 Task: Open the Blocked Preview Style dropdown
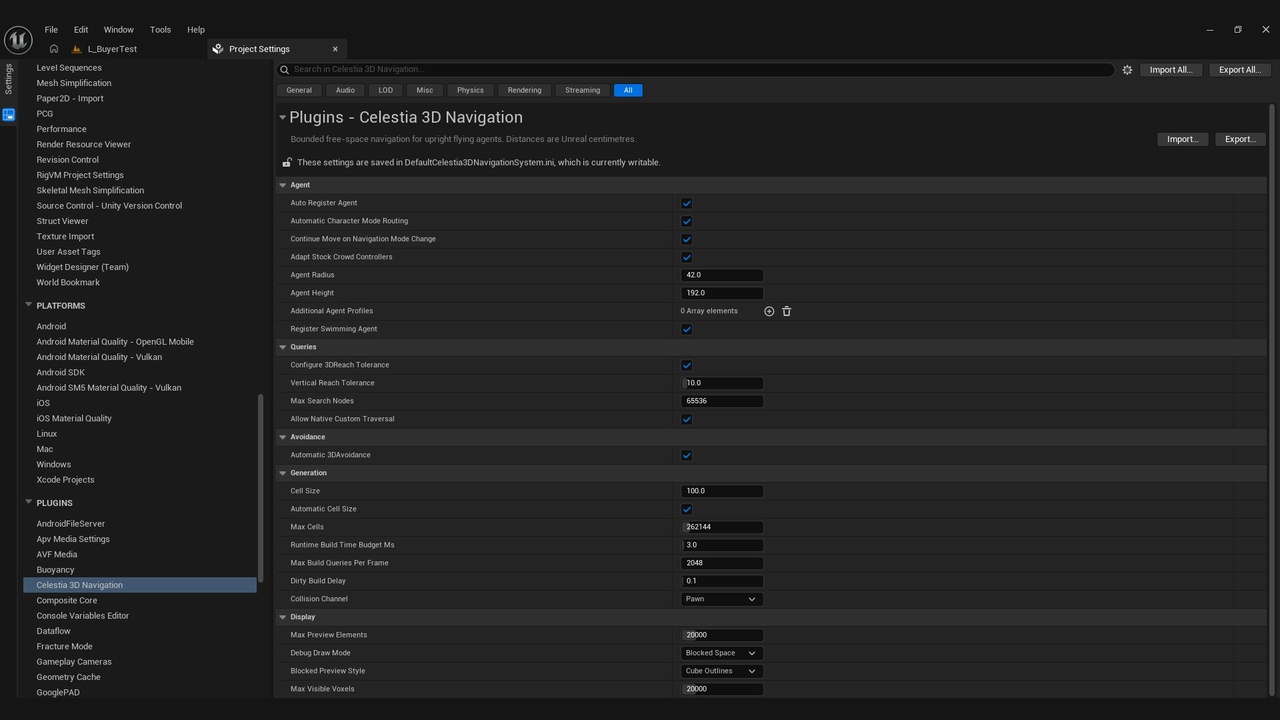coord(721,671)
